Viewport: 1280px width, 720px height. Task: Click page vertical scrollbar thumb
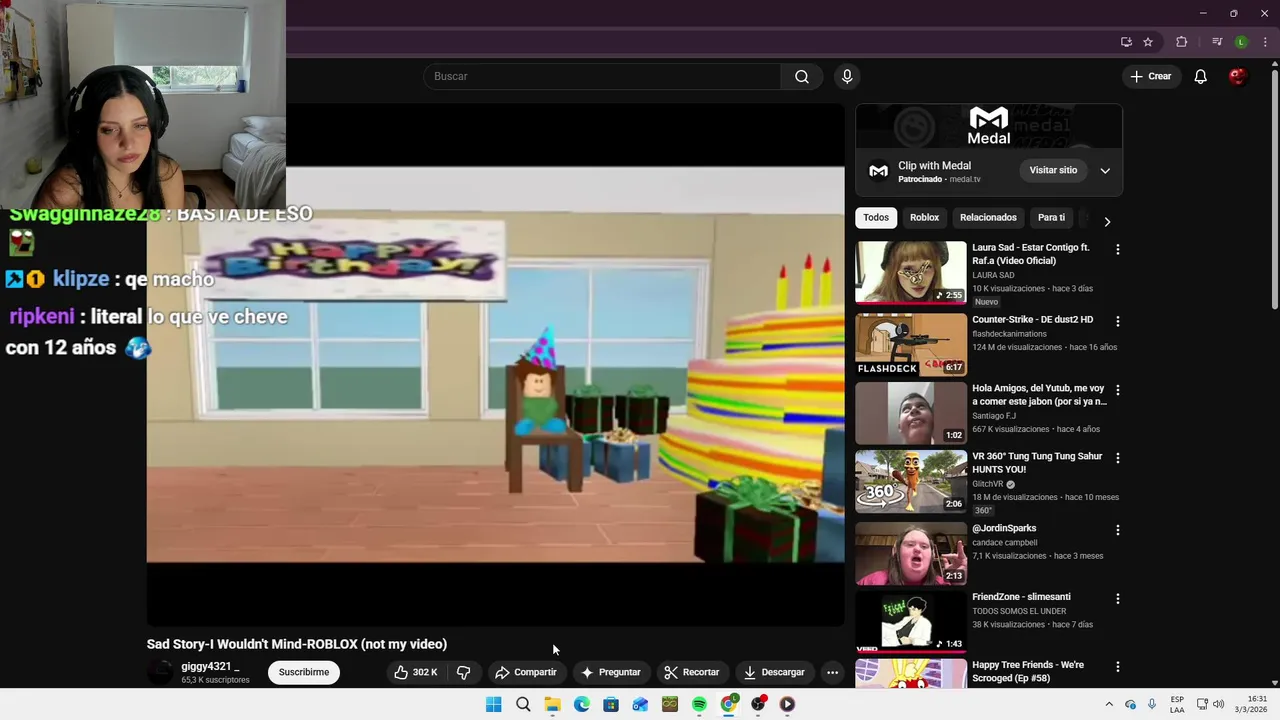tap(1275, 190)
